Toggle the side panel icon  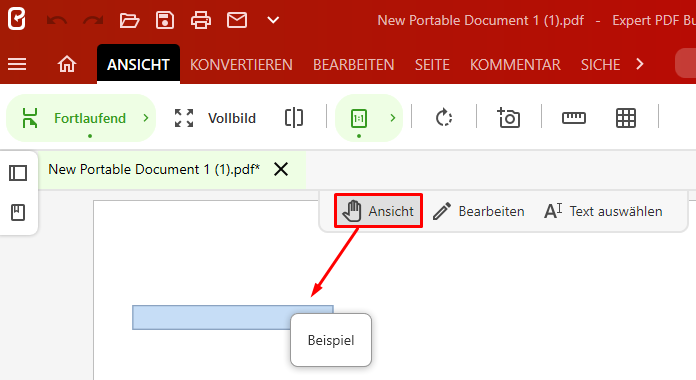tap(18, 173)
